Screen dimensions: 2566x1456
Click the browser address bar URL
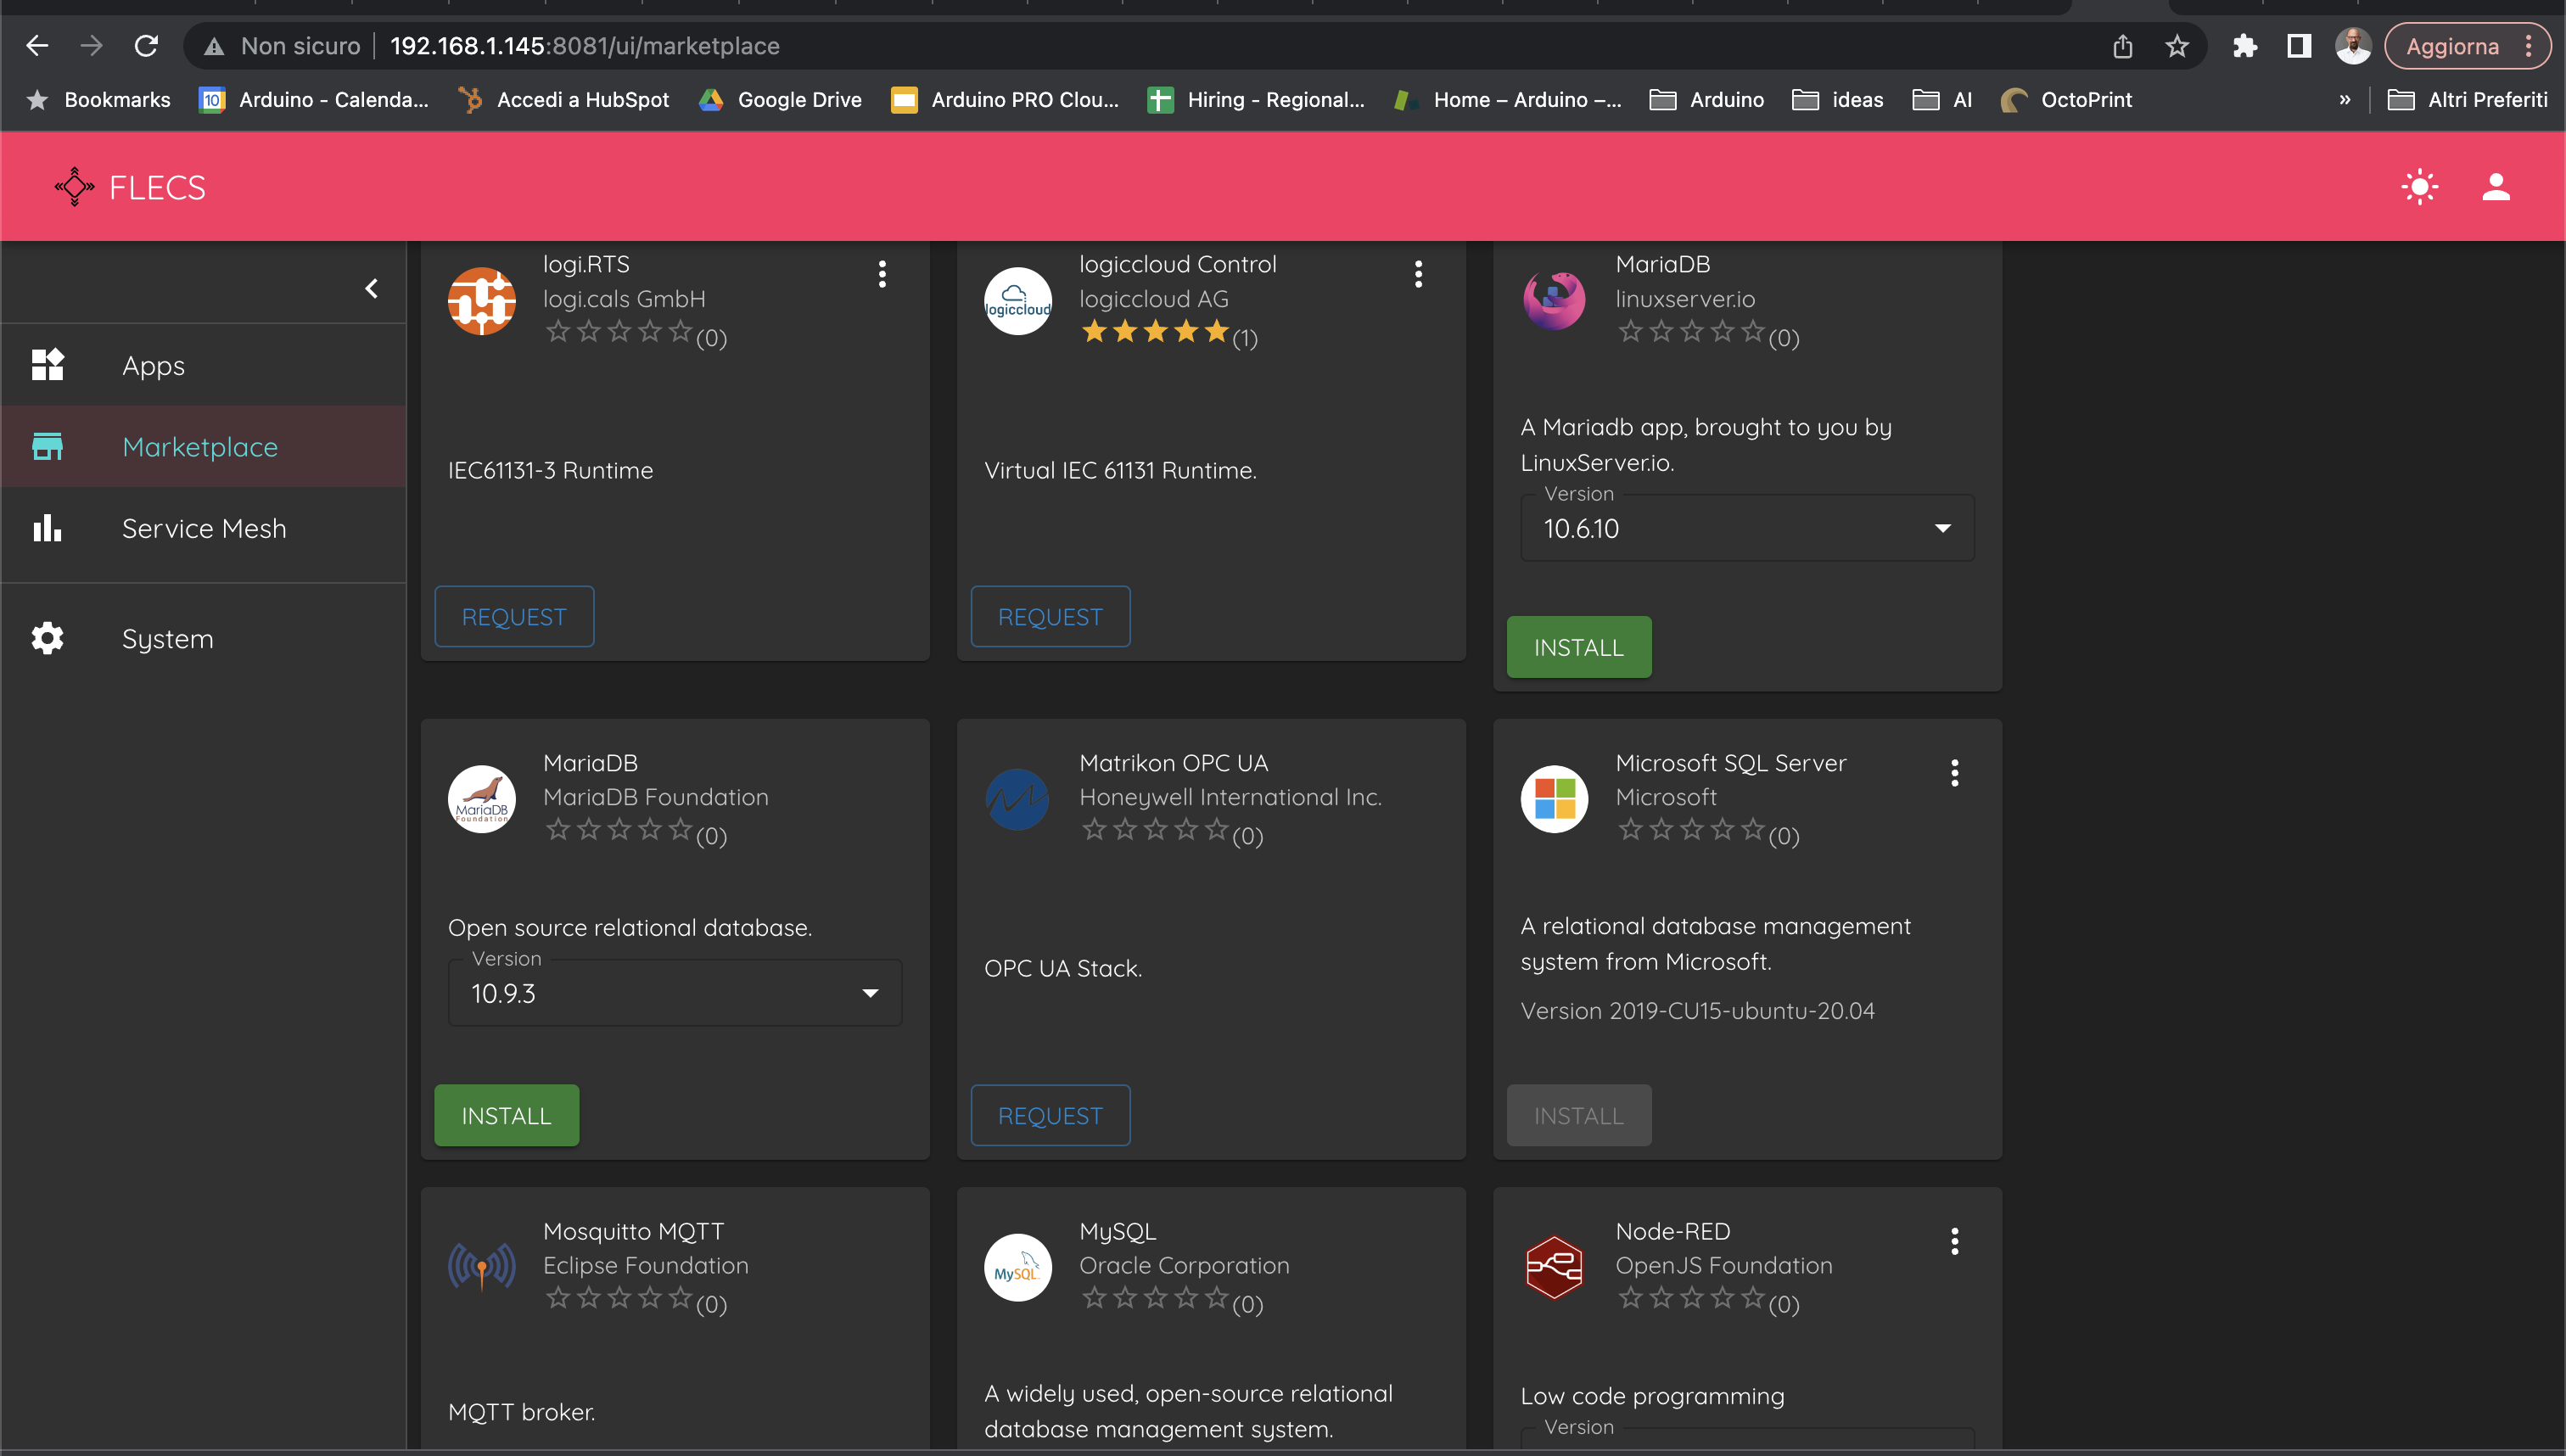click(x=584, y=46)
